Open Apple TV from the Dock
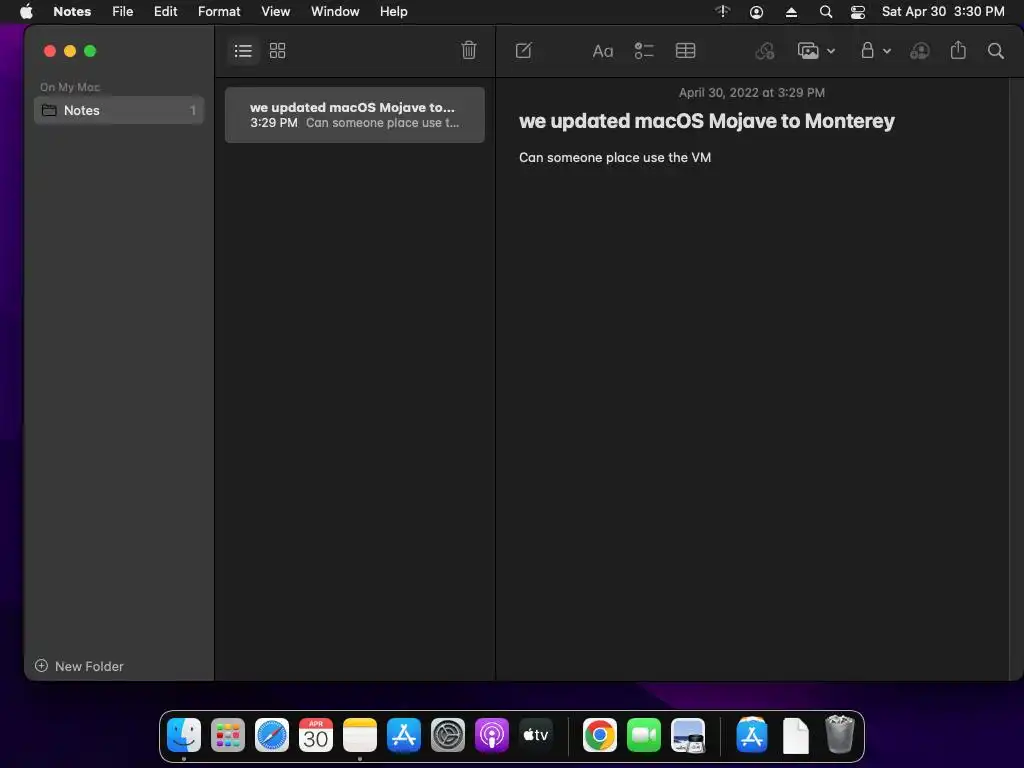Screen dimensions: 1024x768 pyautogui.click(x=536, y=735)
